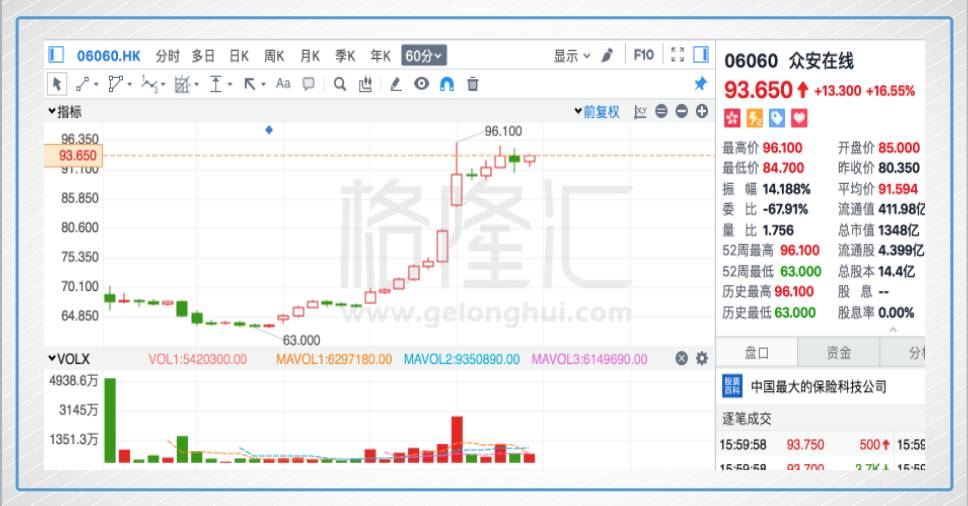The width and height of the screenshot is (968, 506).
Task: Select the trend line drawing tool
Action: (x=83, y=84)
